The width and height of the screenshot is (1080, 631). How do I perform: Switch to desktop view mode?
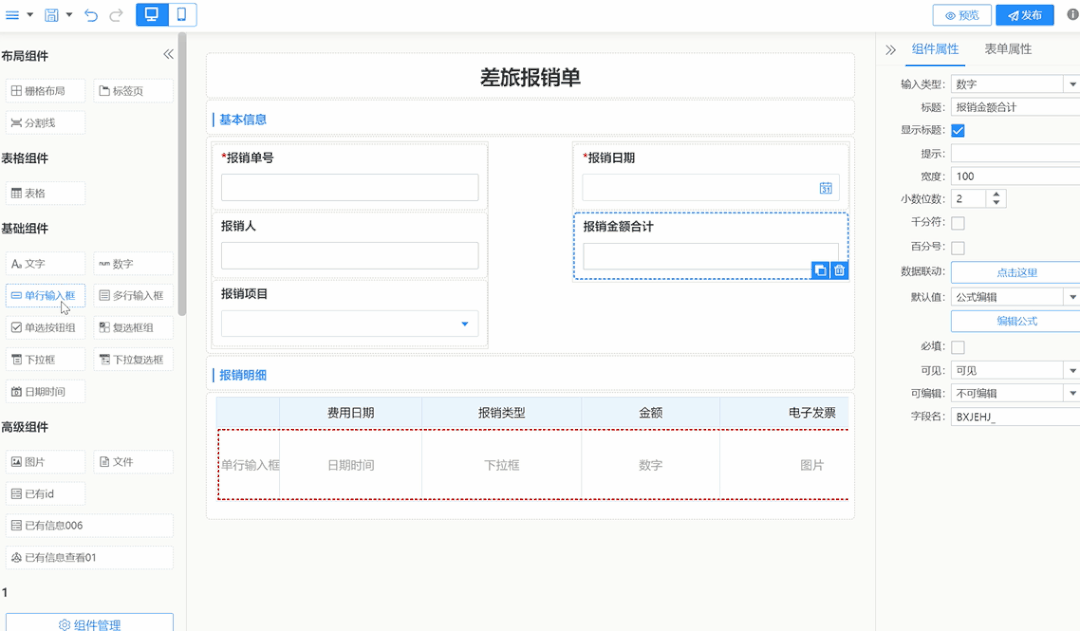[151, 15]
